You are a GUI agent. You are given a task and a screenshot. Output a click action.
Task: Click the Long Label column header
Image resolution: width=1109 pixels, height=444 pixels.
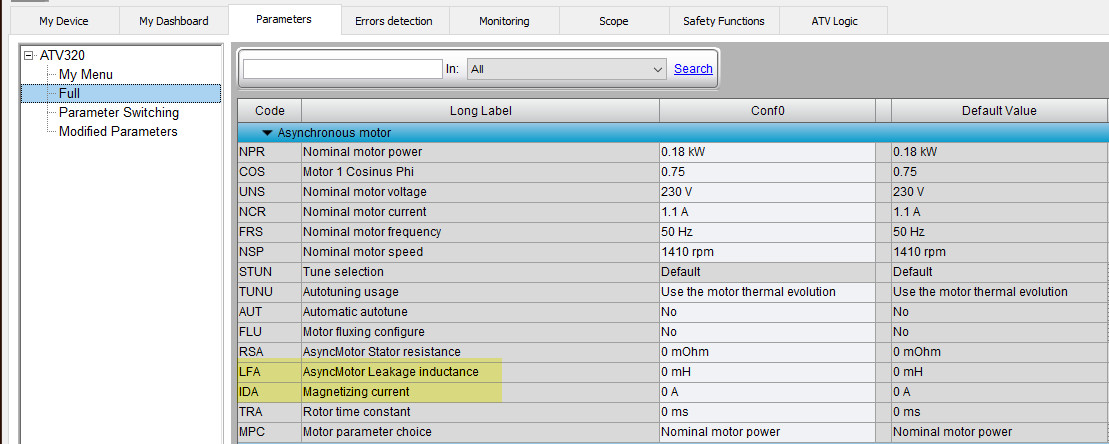pyautogui.click(x=480, y=111)
